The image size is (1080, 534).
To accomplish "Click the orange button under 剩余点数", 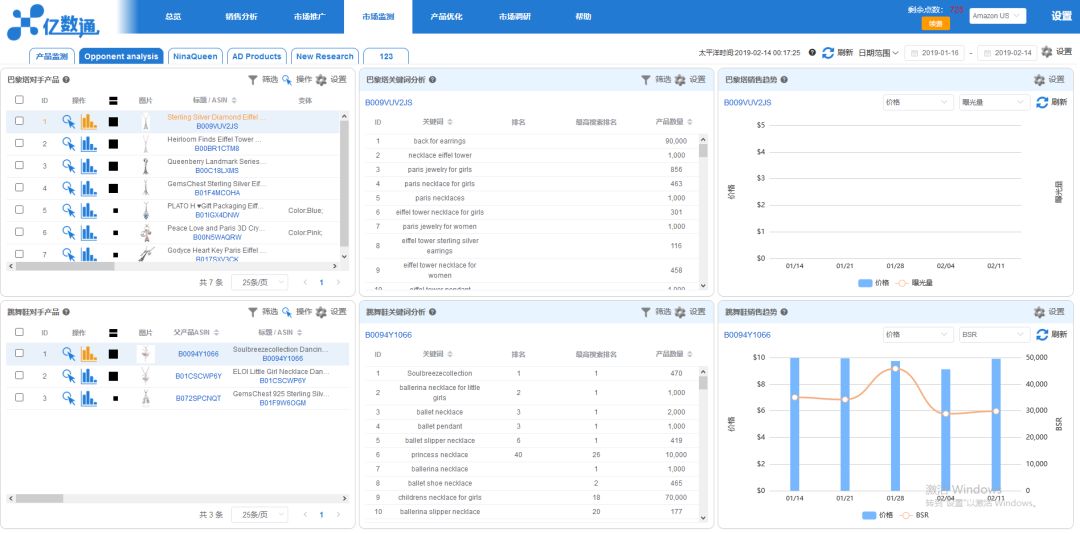I will point(935,23).
